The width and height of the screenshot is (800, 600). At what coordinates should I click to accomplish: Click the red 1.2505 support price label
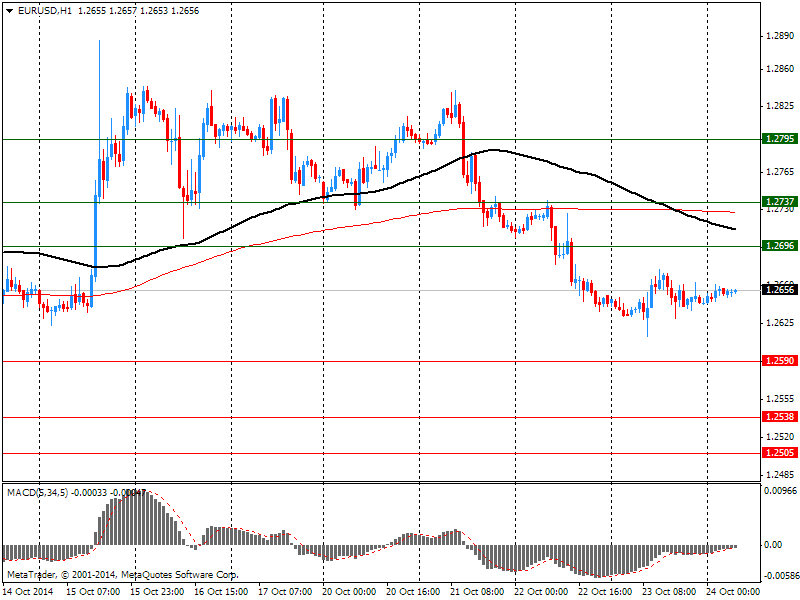[x=779, y=453]
